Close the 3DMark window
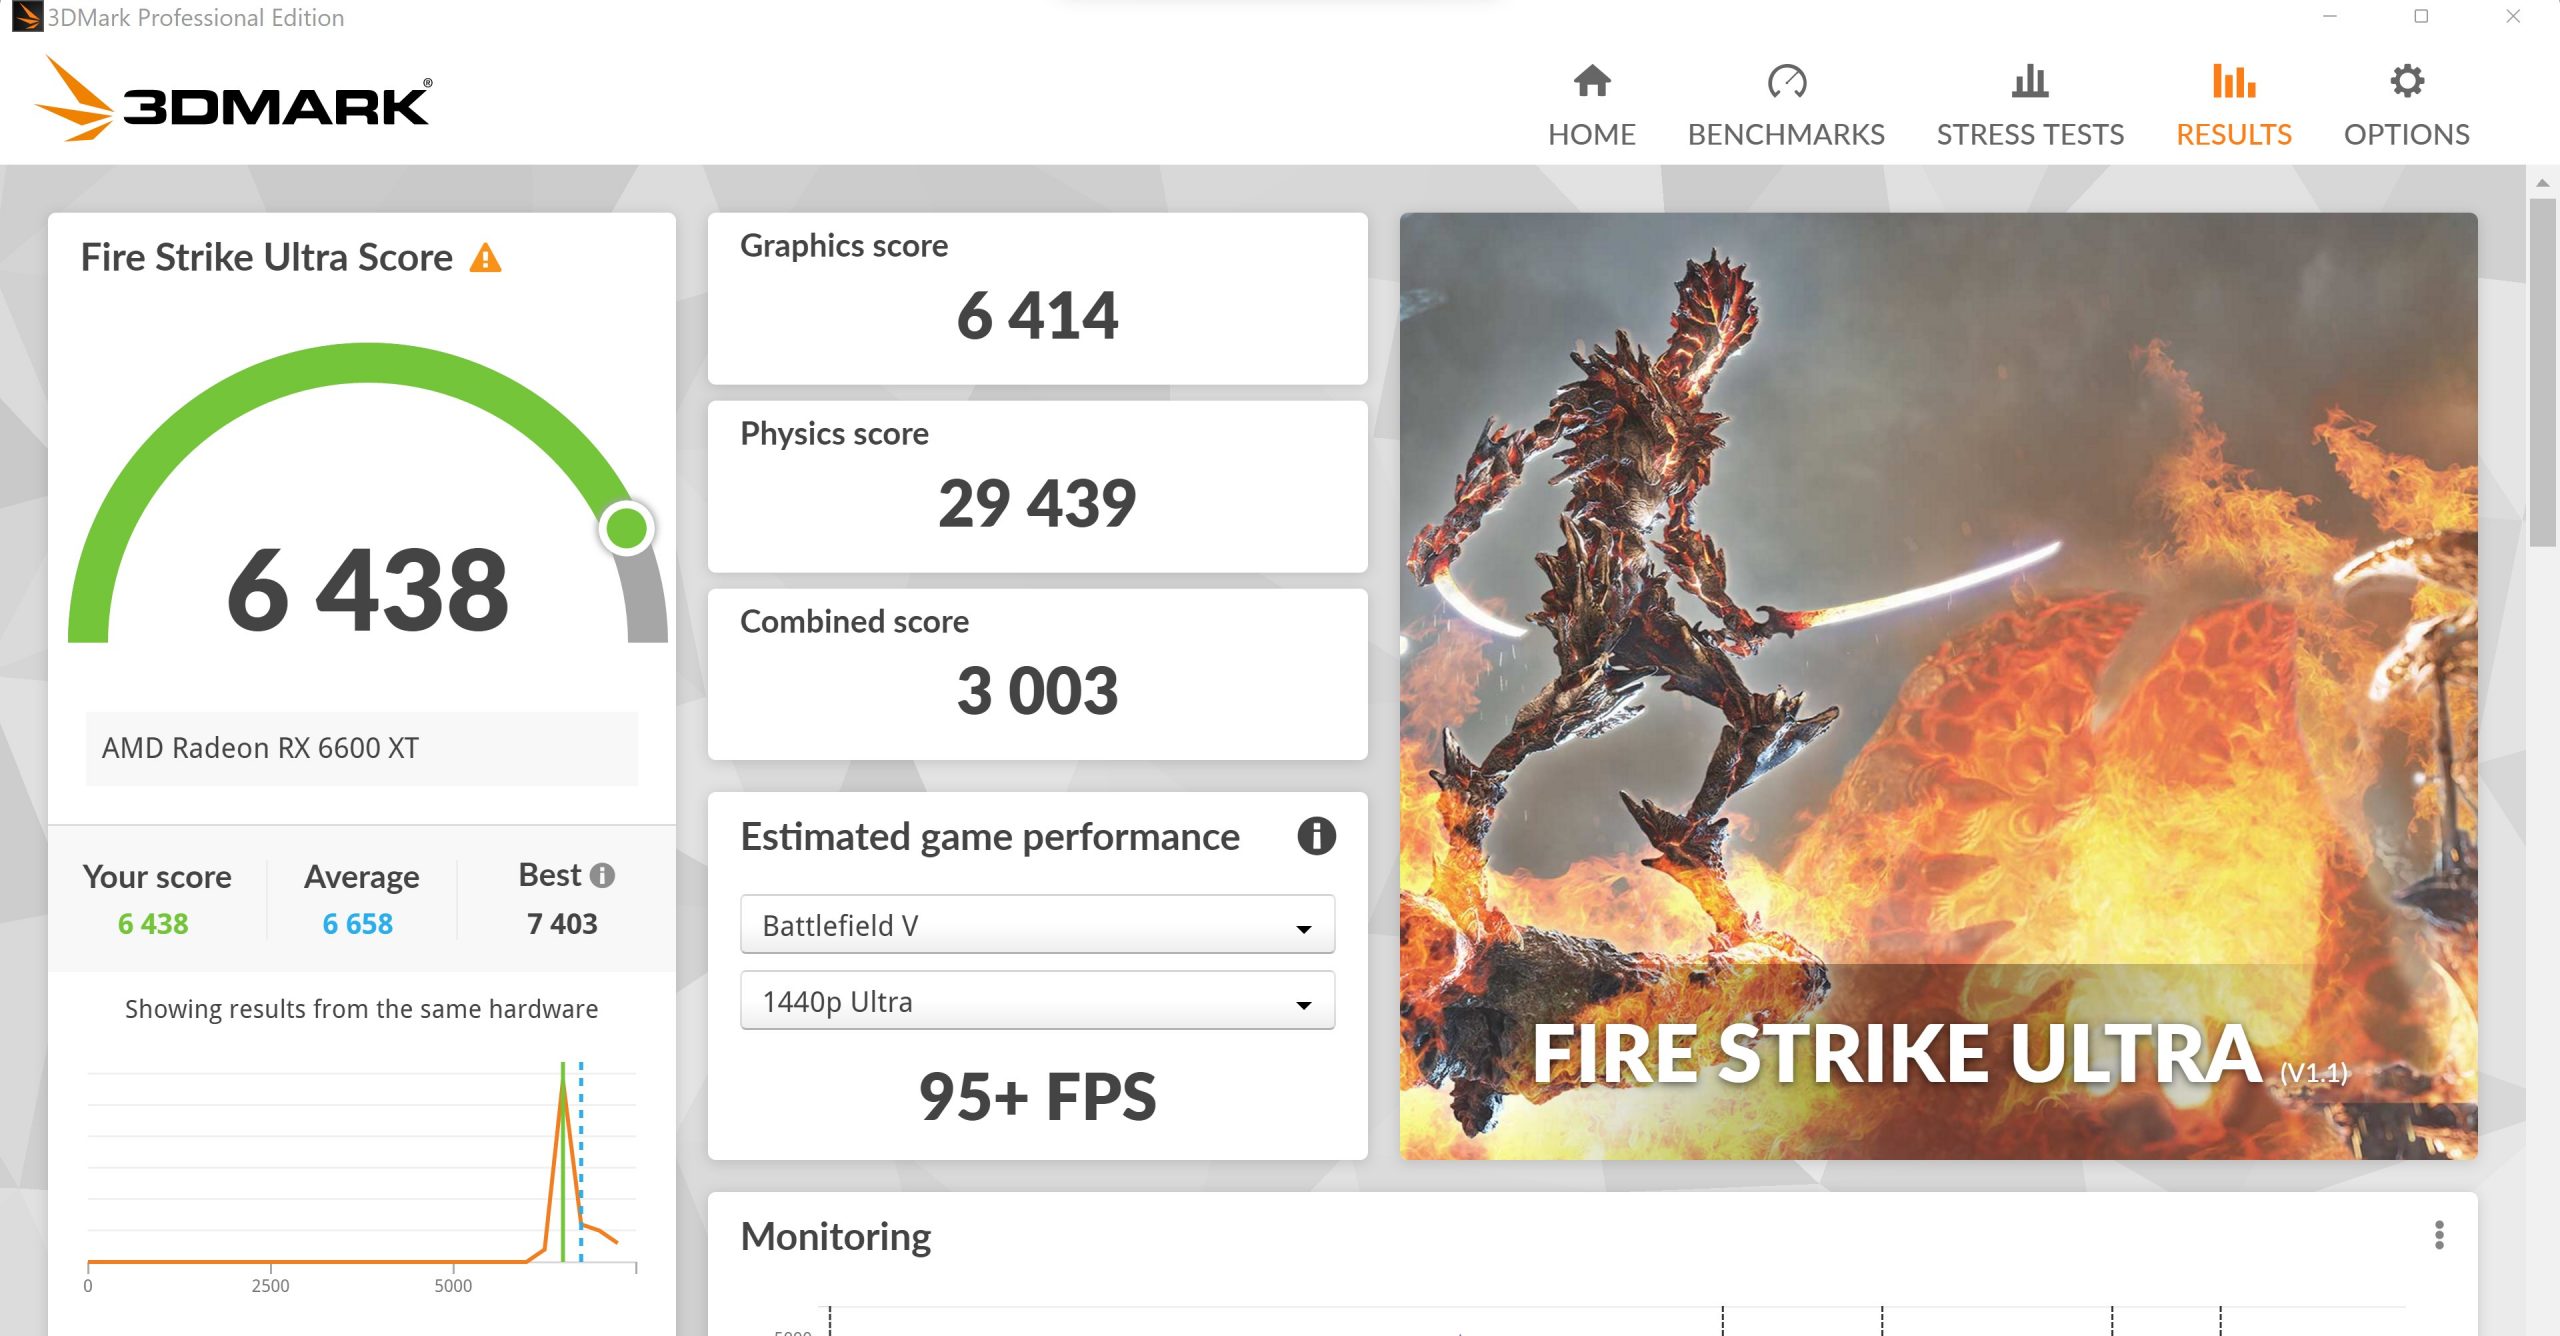Viewport: 2560px width, 1336px height. pos(2513,16)
